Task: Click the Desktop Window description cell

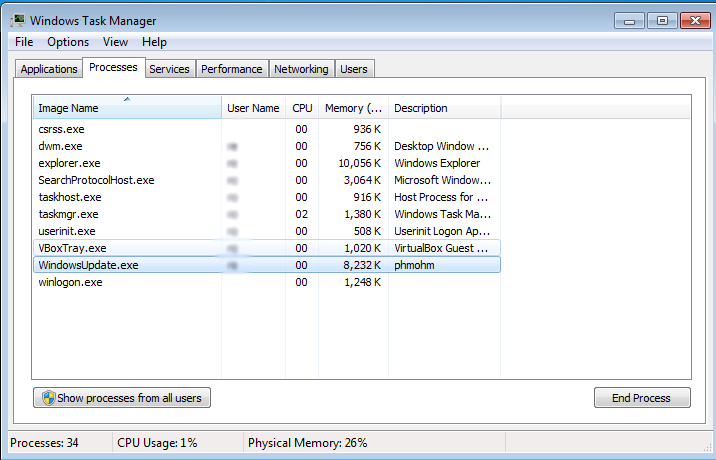Action: click(442, 146)
